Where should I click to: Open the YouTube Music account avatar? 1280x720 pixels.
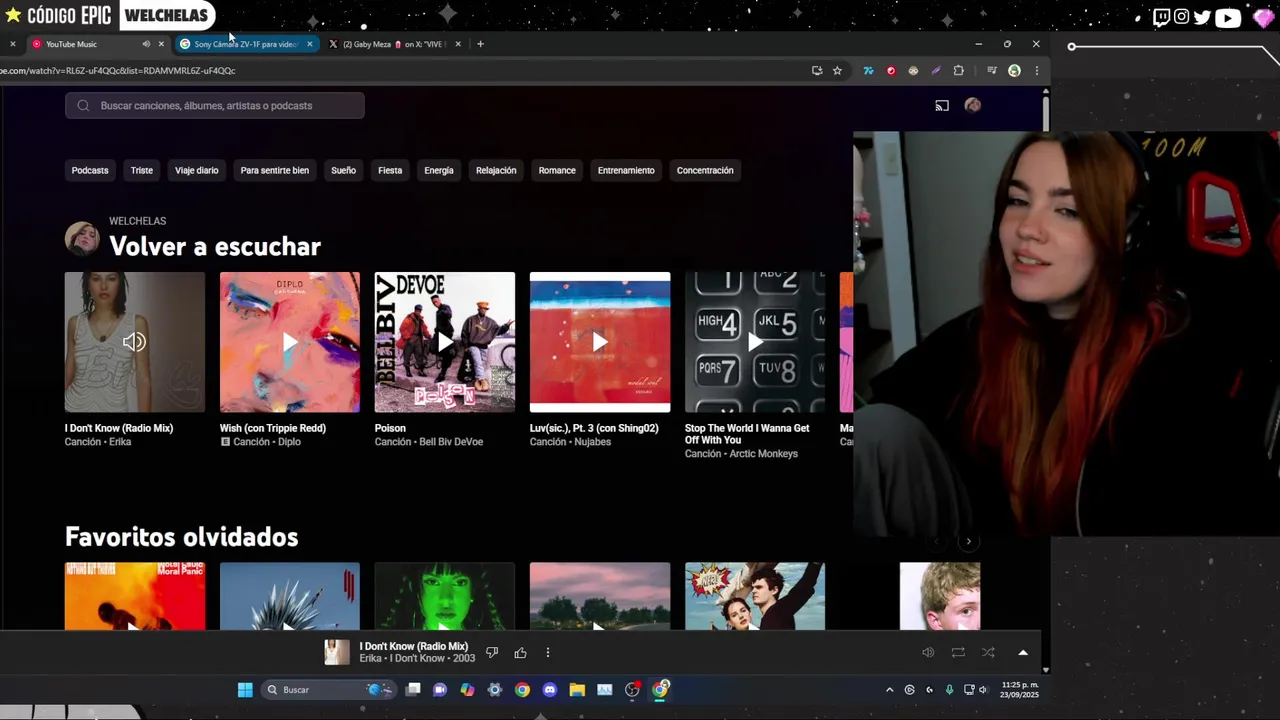[x=972, y=105]
